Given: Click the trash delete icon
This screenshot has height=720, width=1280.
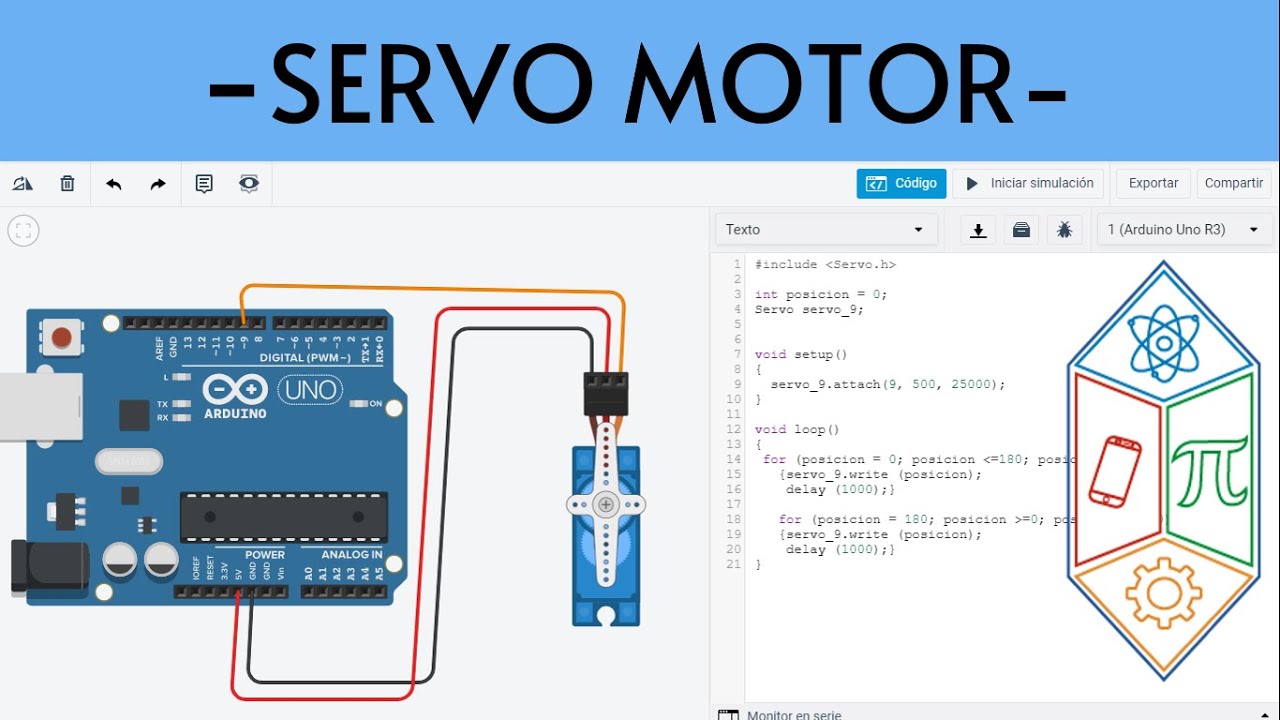Looking at the screenshot, I should pos(67,184).
